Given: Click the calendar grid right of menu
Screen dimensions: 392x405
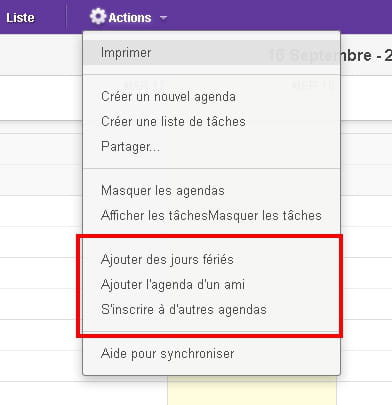Looking at the screenshot, I should (x=366, y=242).
